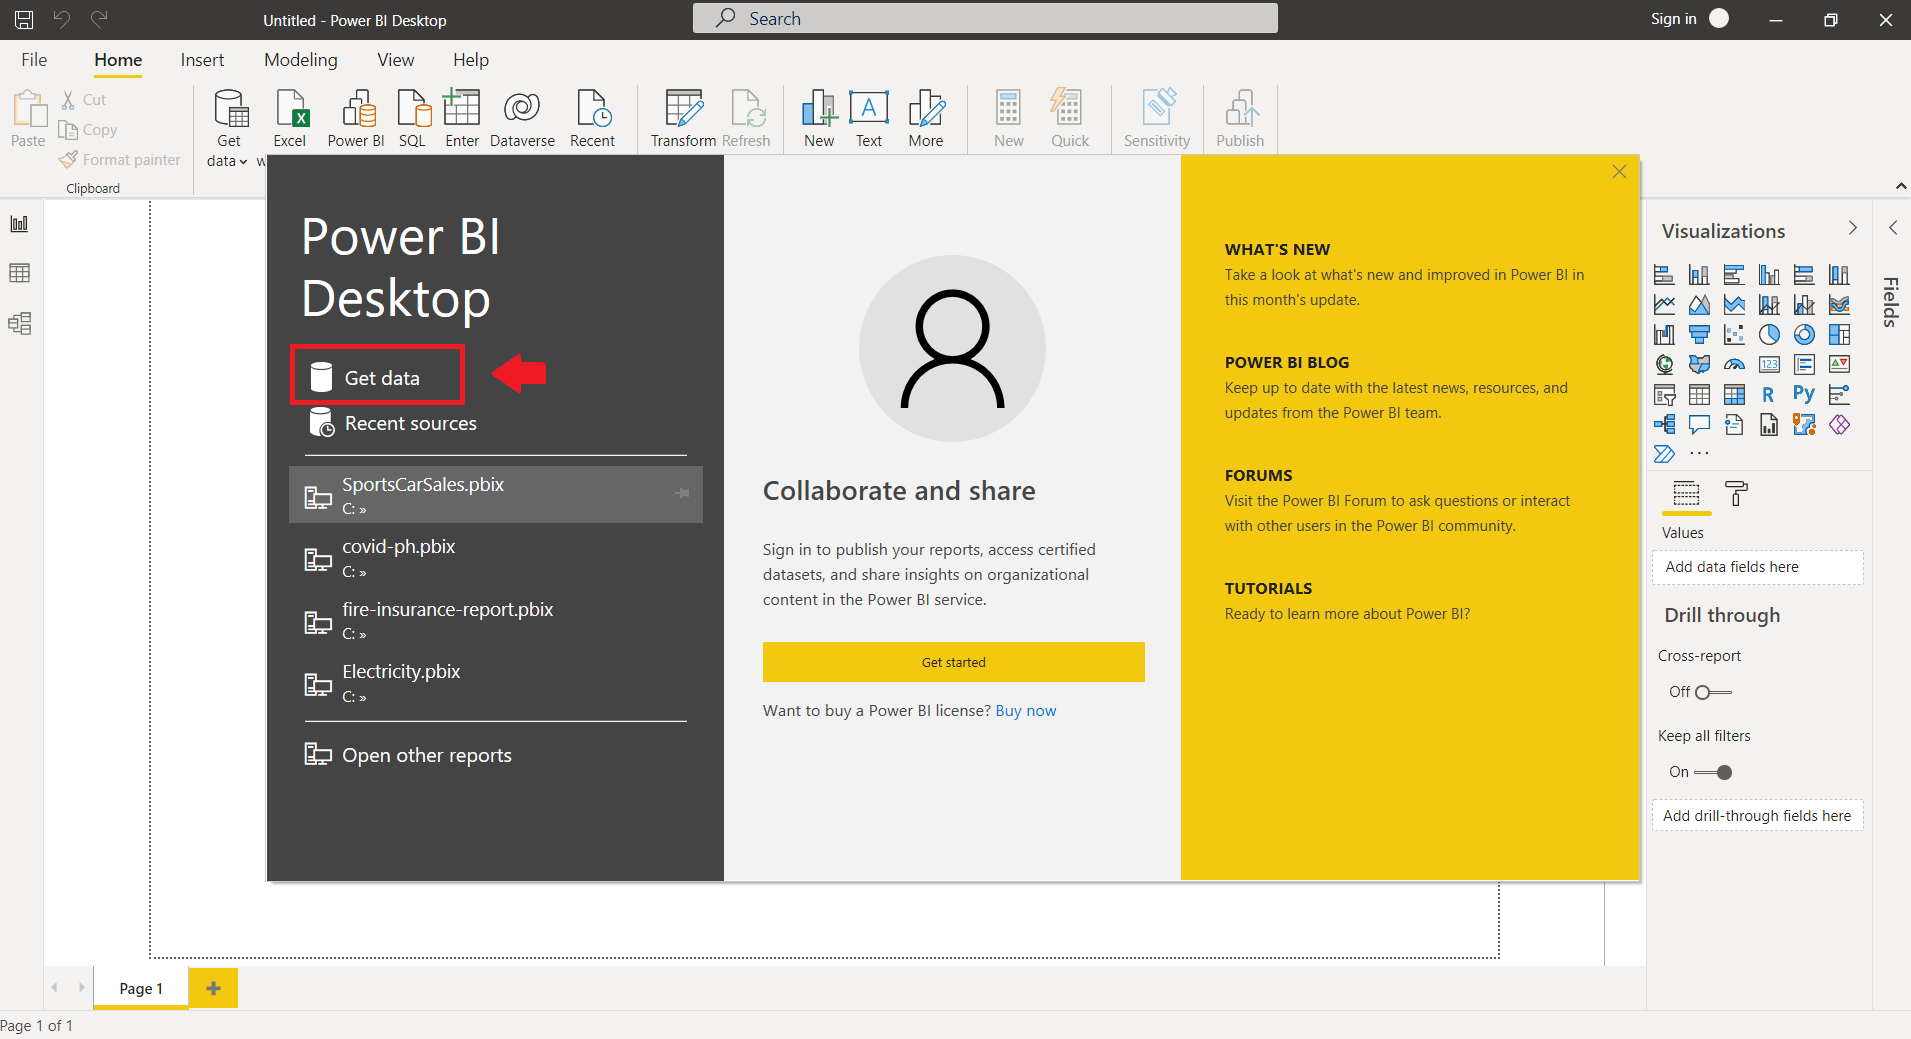Click the Save icon in title bar
Image resolution: width=1911 pixels, height=1039 pixels.
tap(24, 19)
